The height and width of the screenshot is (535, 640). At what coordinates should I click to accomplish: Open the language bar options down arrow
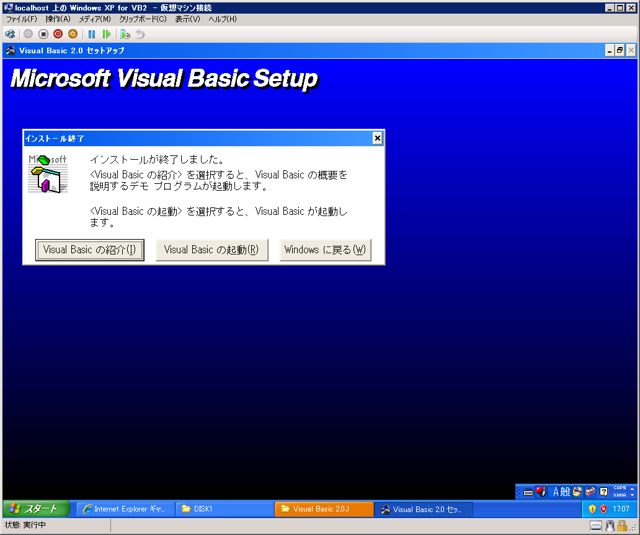click(633, 495)
